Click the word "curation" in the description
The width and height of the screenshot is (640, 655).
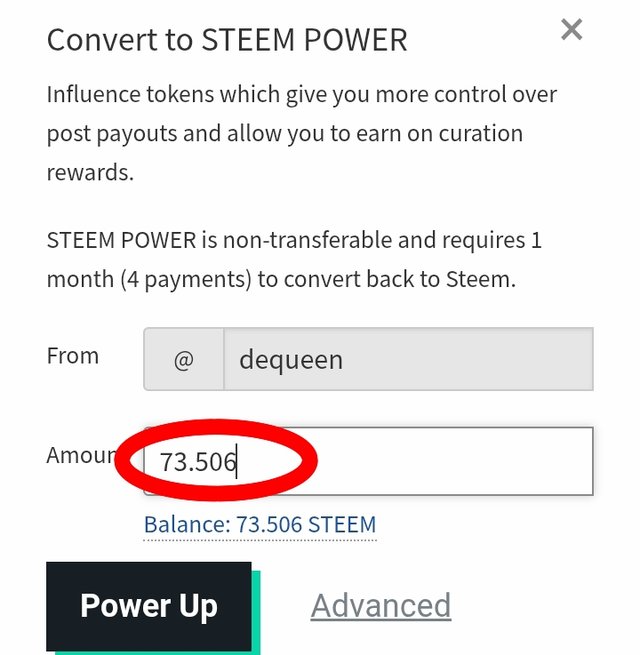[477, 134]
